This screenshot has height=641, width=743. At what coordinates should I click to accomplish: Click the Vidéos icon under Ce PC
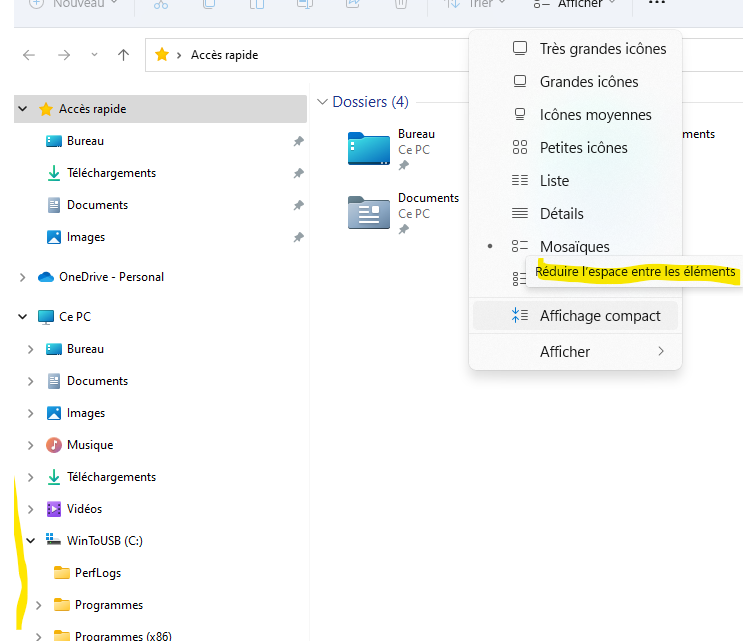click(54, 509)
